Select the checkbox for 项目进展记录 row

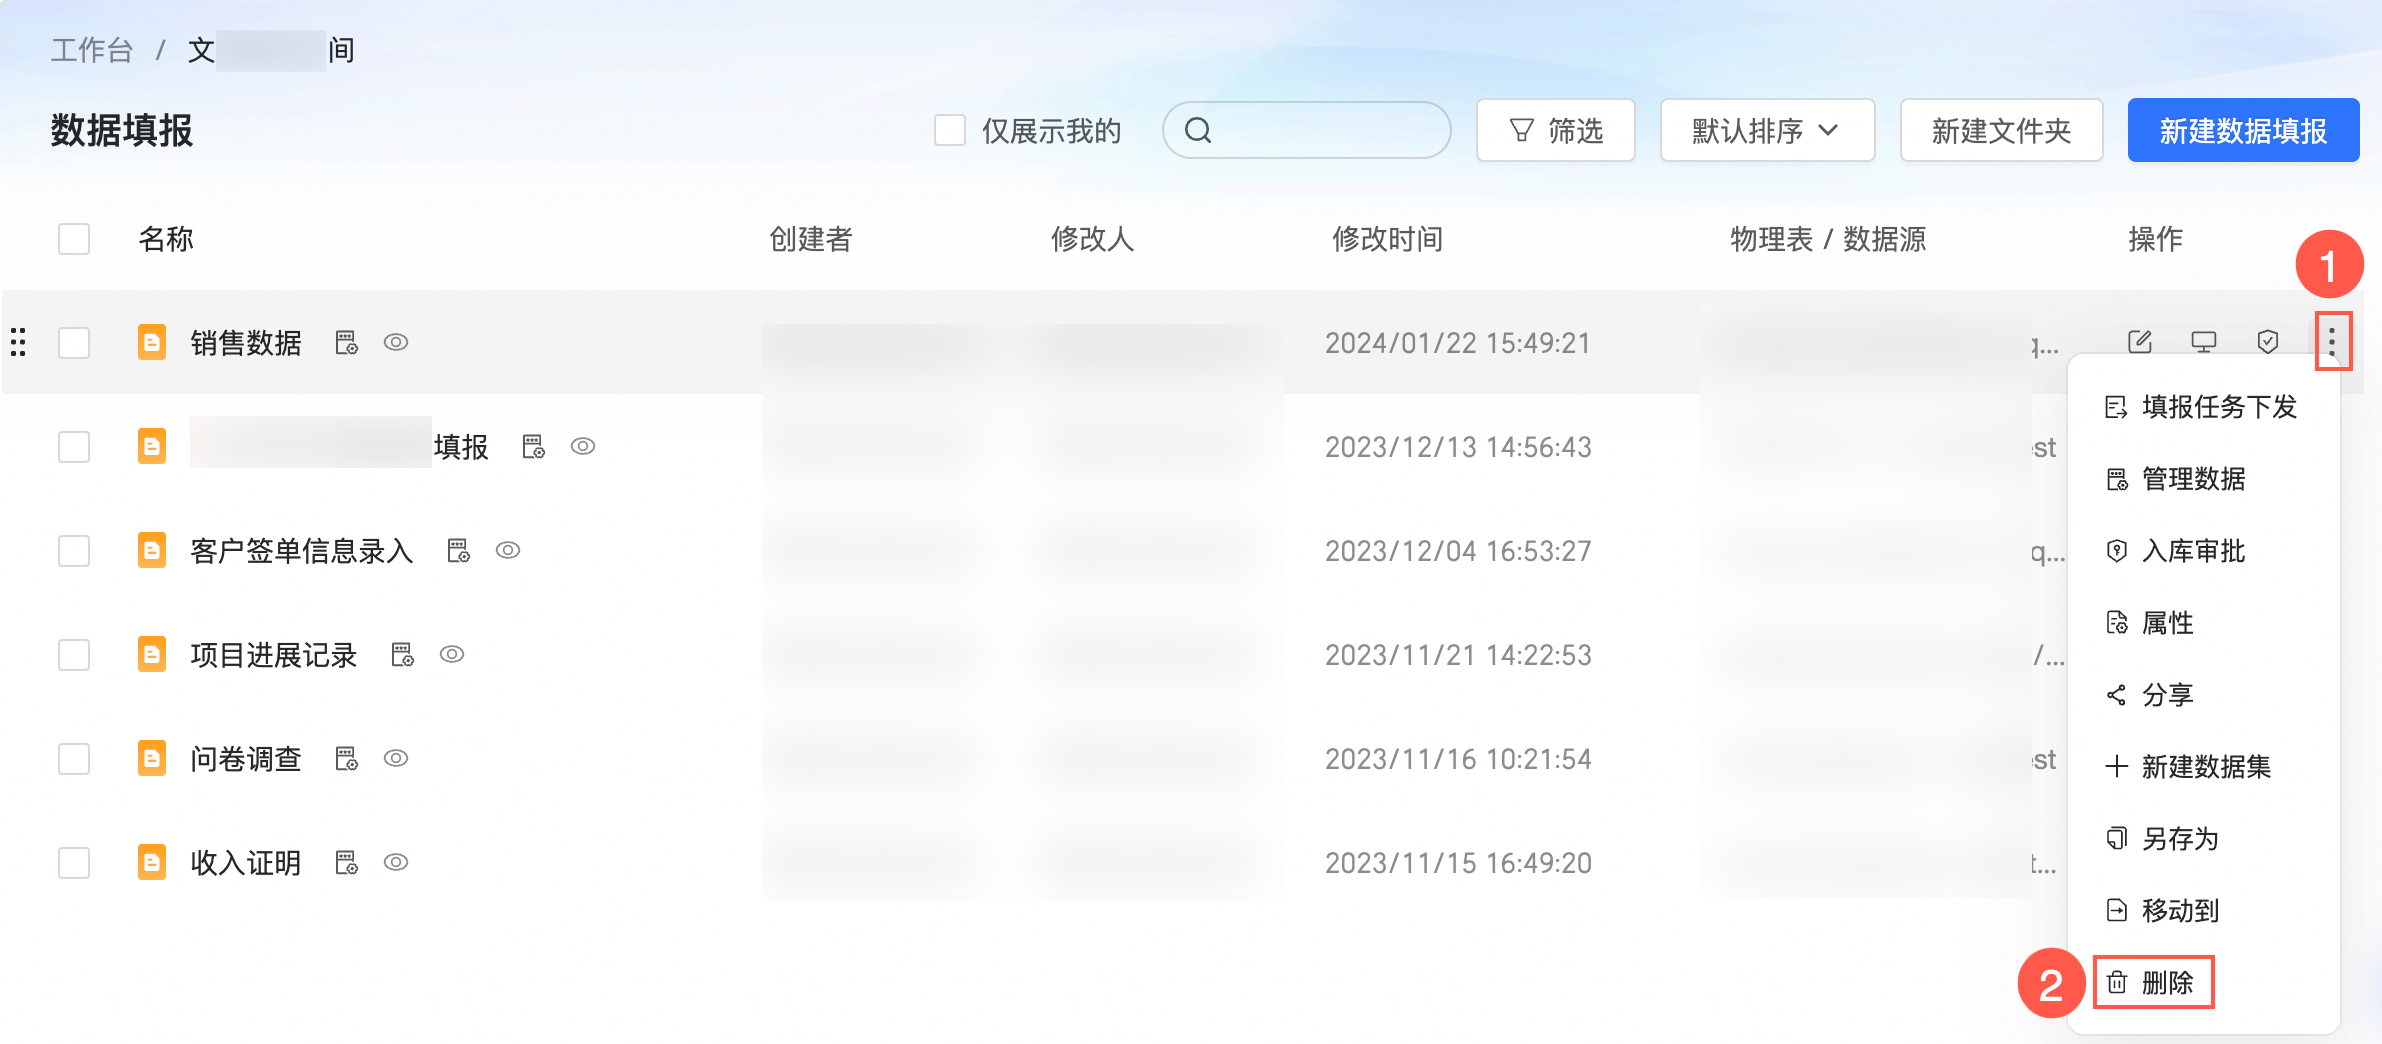(x=74, y=654)
